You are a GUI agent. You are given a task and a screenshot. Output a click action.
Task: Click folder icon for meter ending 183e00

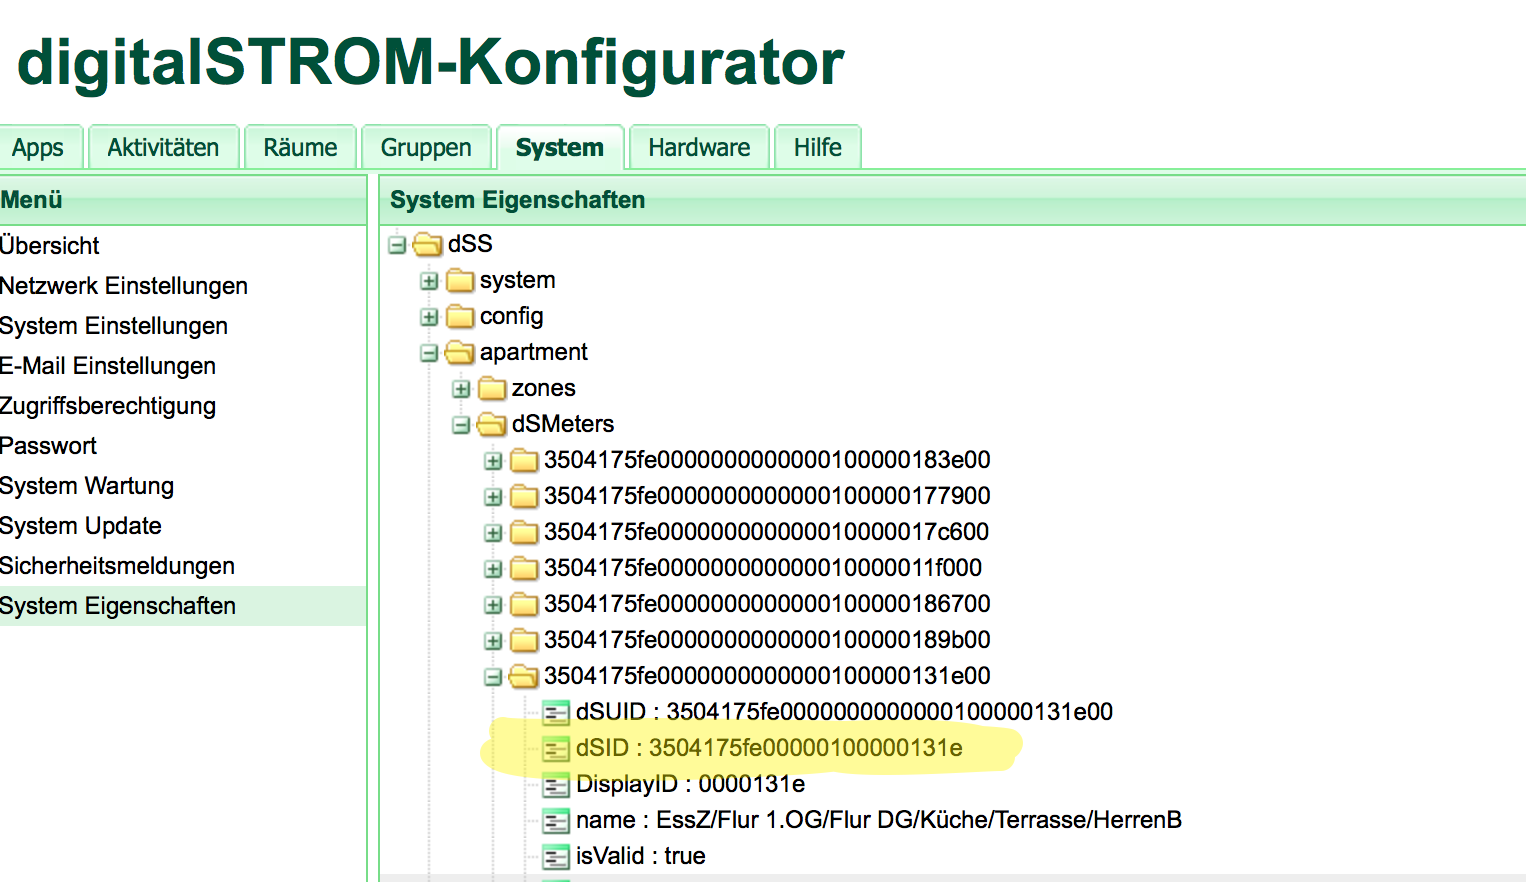point(524,460)
